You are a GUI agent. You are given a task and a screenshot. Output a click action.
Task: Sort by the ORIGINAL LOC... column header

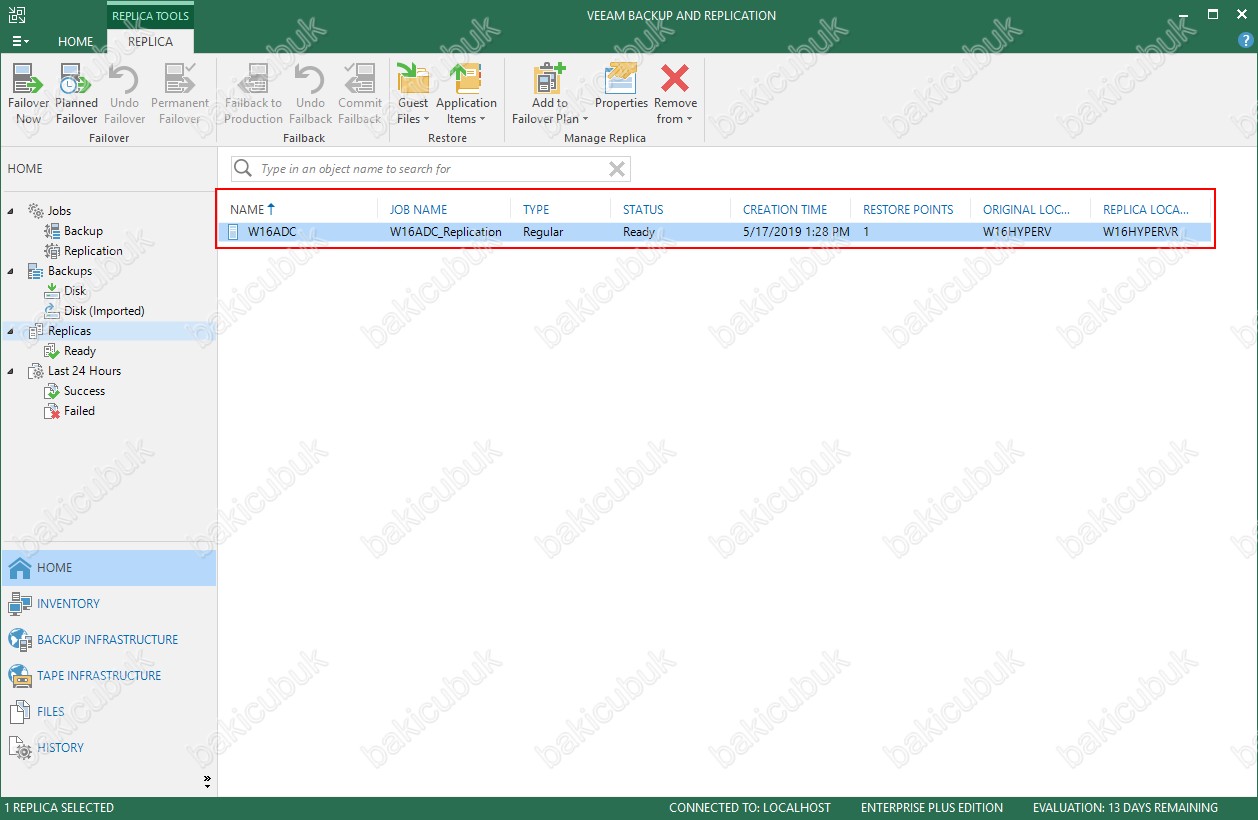1027,209
